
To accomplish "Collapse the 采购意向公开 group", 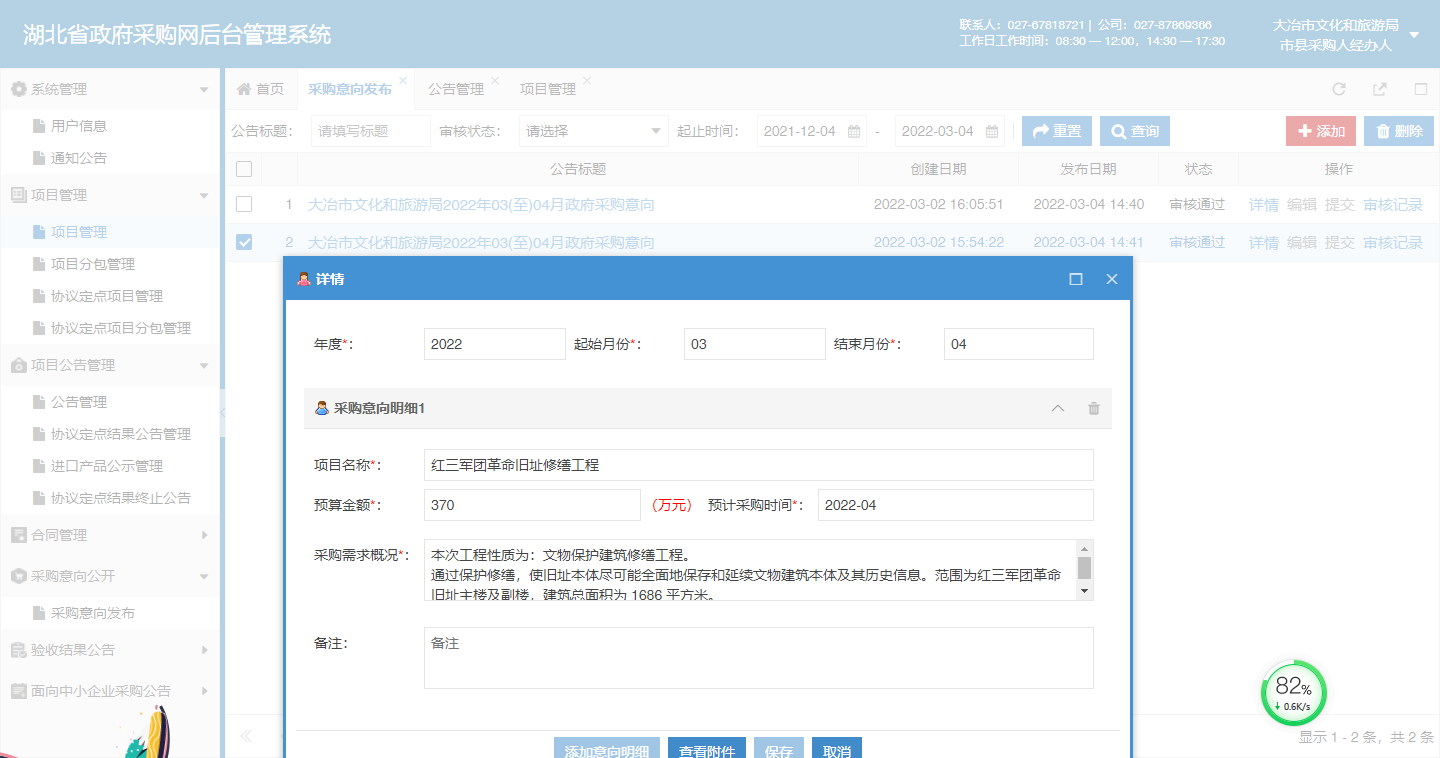I will click(x=204, y=577).
